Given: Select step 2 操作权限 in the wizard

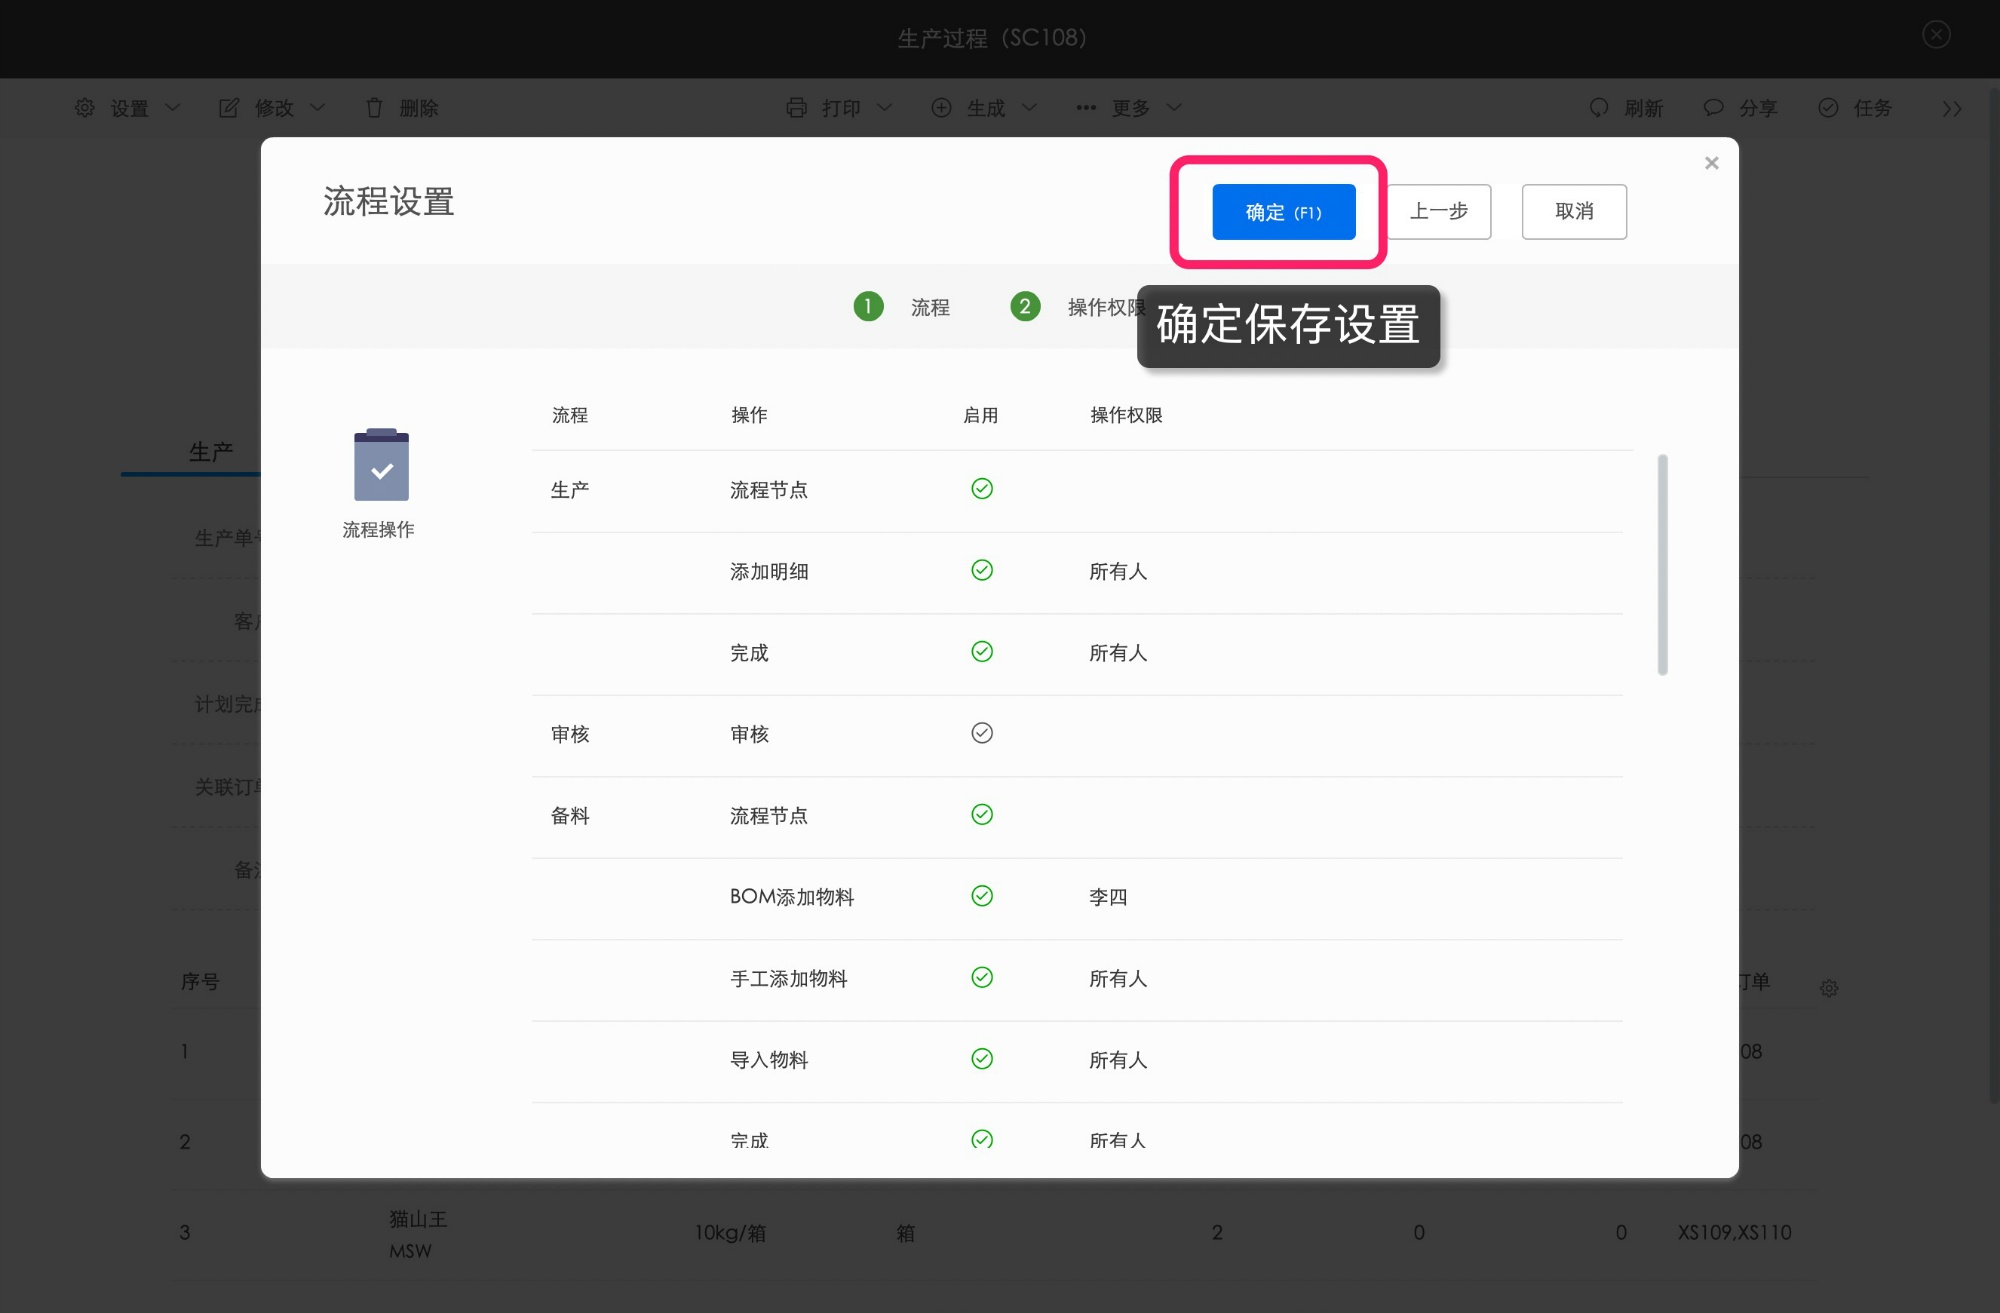Looking at the screenshot, I should click(x=1077, y=307).
